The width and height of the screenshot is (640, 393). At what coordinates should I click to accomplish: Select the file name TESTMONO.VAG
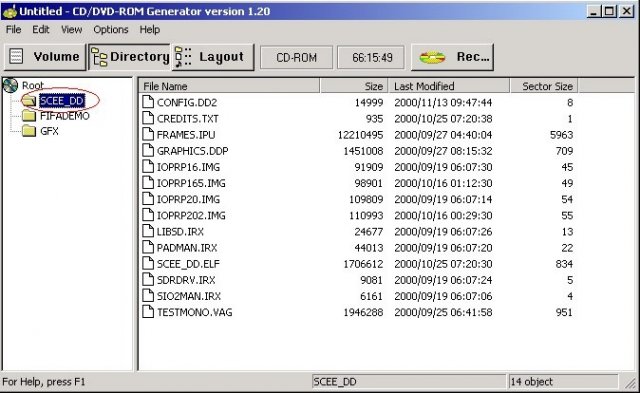pyautogui.click(x=195, y=312)
